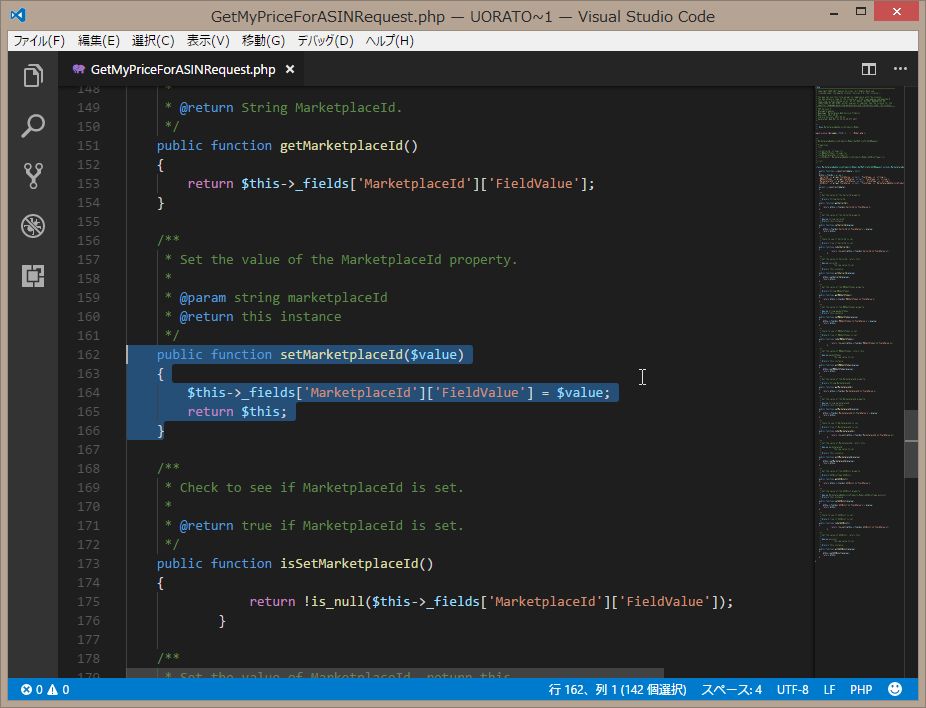This screenshot has width=926, height=708.
Task: Open the Debug view in activity bar
Action: tap(33, 226)
